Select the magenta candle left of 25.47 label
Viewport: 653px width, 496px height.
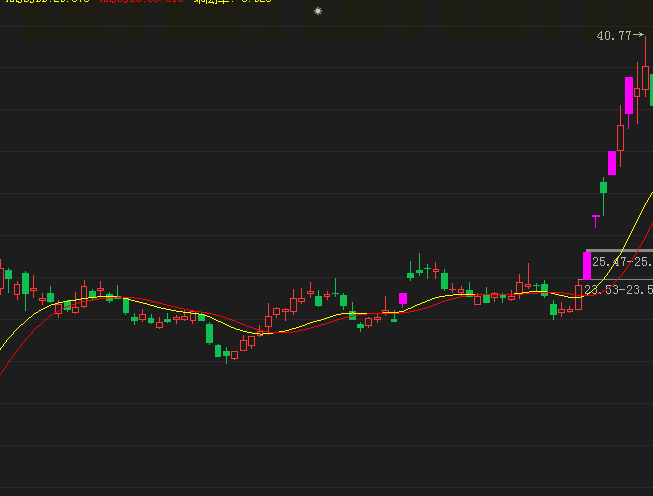point(587,265)
